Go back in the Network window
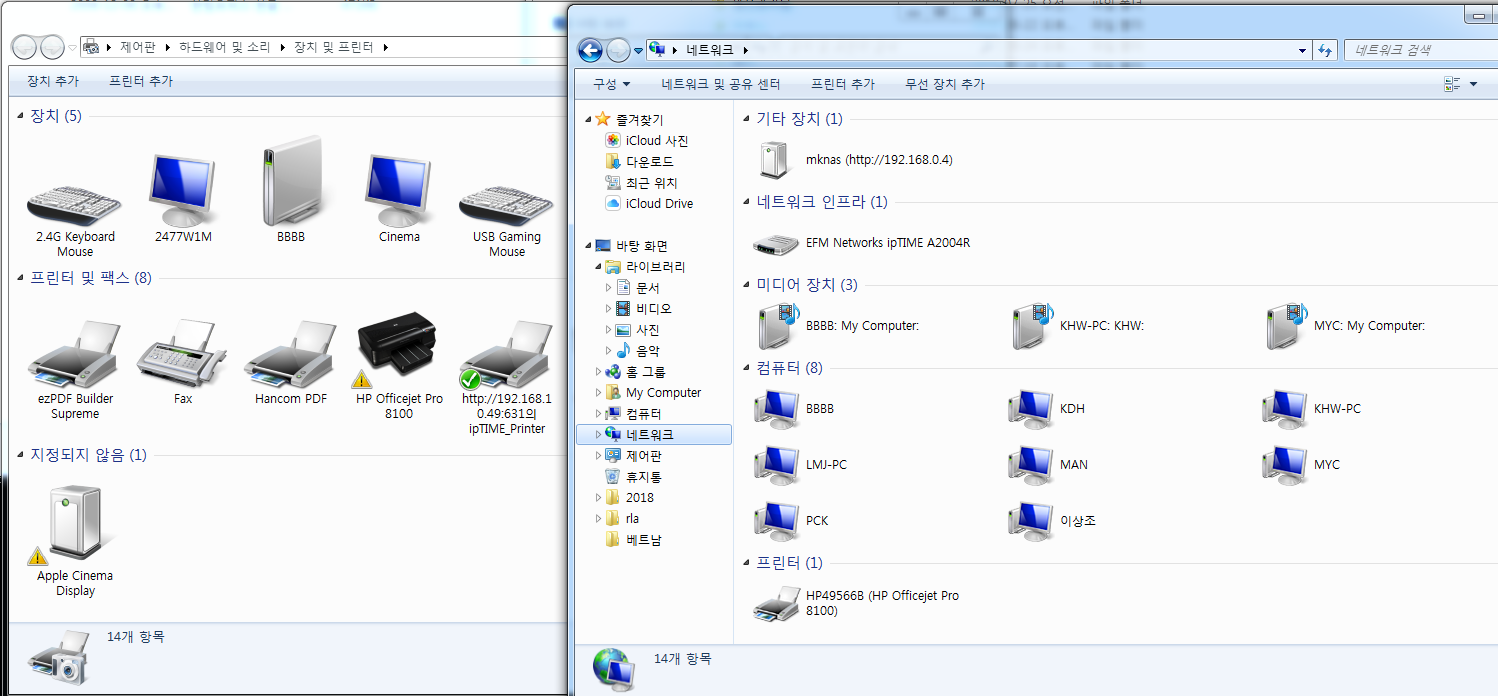1498x698 pixels. tap(590, 49)
